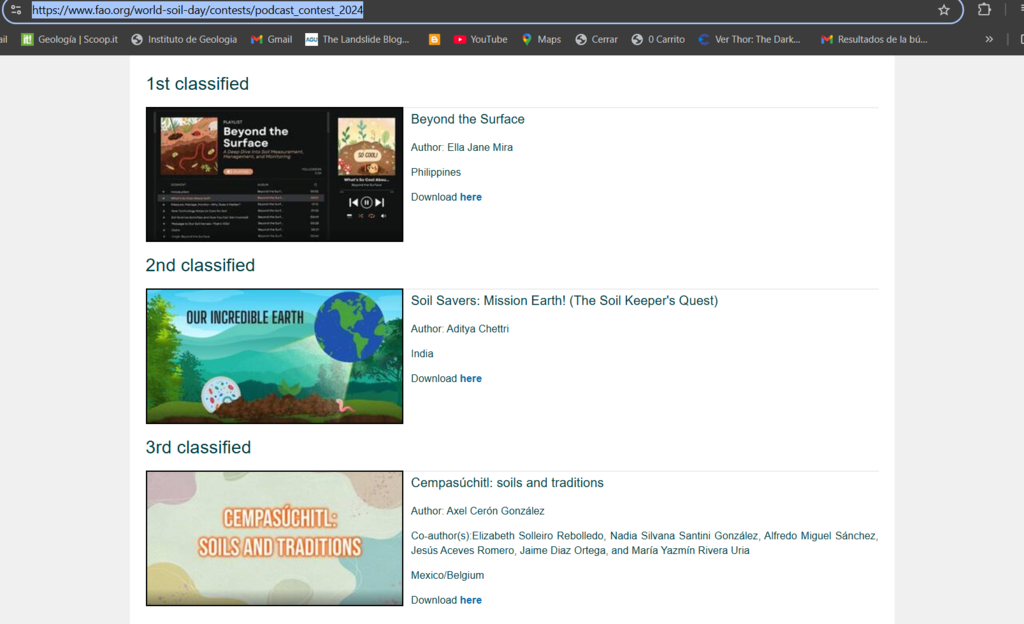Open the Cerrar bookmark
The image size is (1024, 624).
point(596,39)
